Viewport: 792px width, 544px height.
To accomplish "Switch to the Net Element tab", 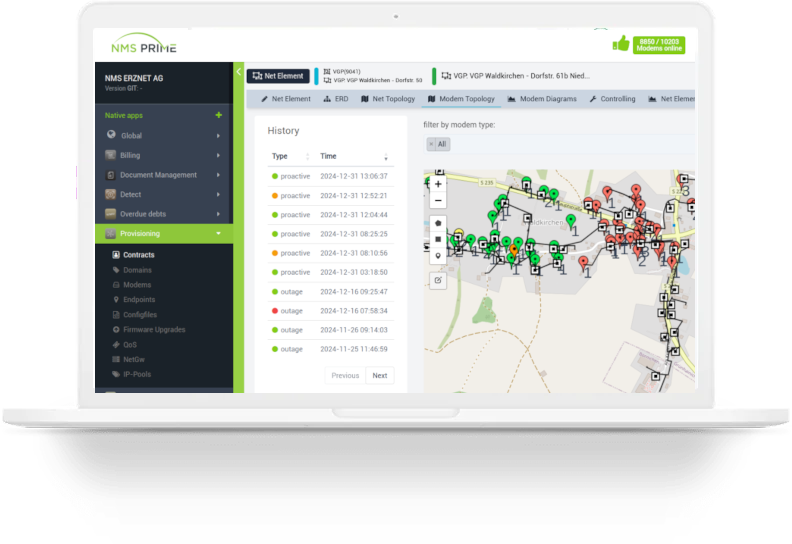I will (x=286, y=99).
